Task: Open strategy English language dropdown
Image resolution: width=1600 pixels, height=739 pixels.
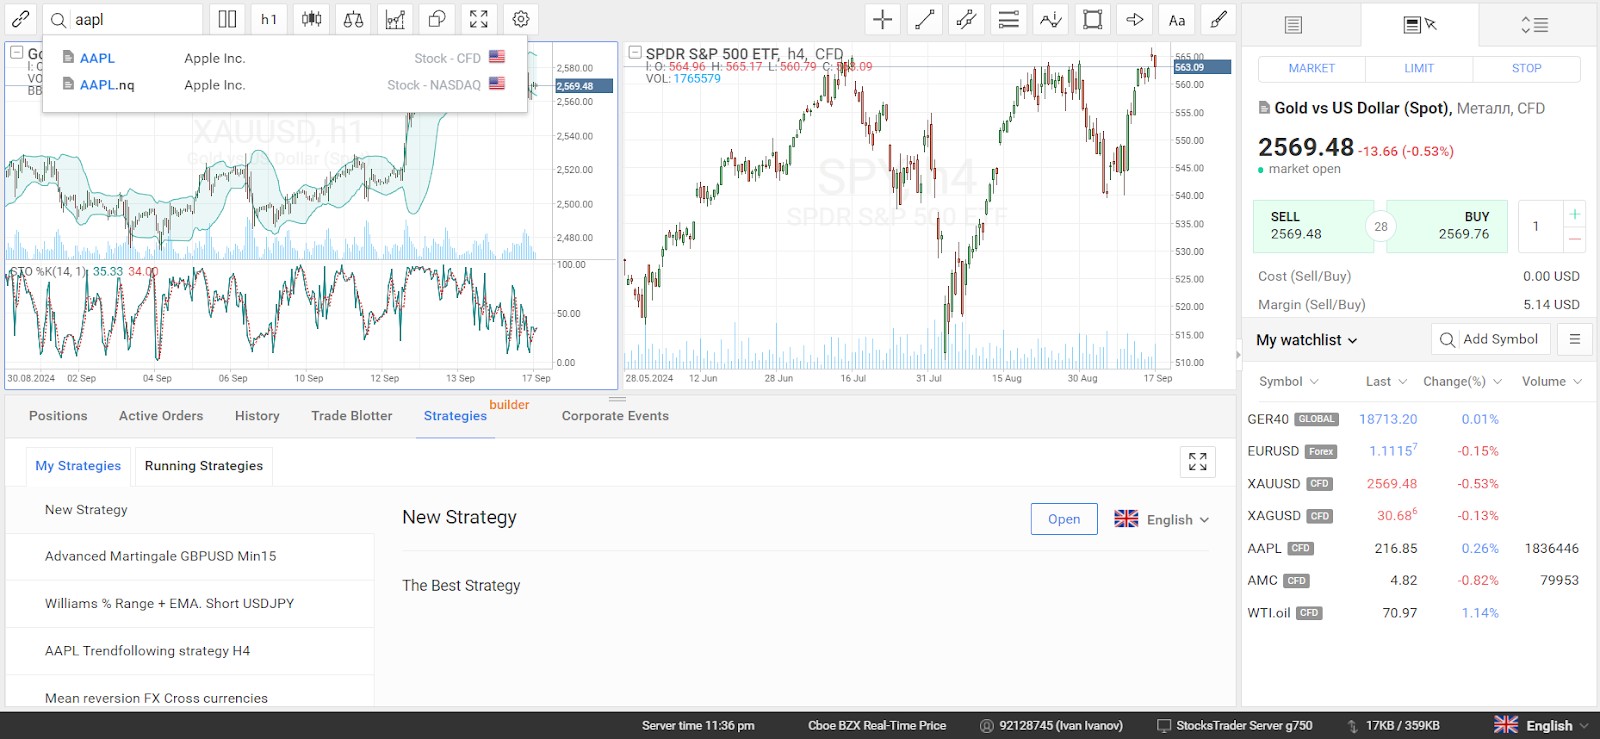Action: click(x=1162, y=519)
